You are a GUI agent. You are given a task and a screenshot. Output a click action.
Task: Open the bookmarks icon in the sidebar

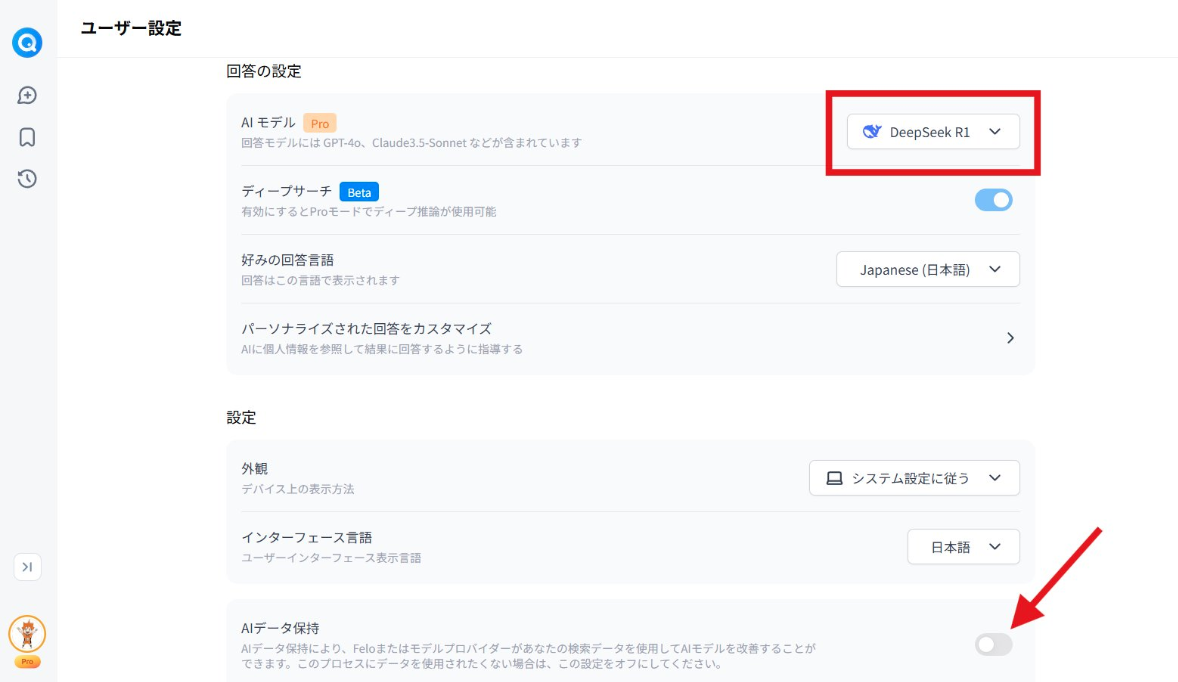click(x=27, y=137)
